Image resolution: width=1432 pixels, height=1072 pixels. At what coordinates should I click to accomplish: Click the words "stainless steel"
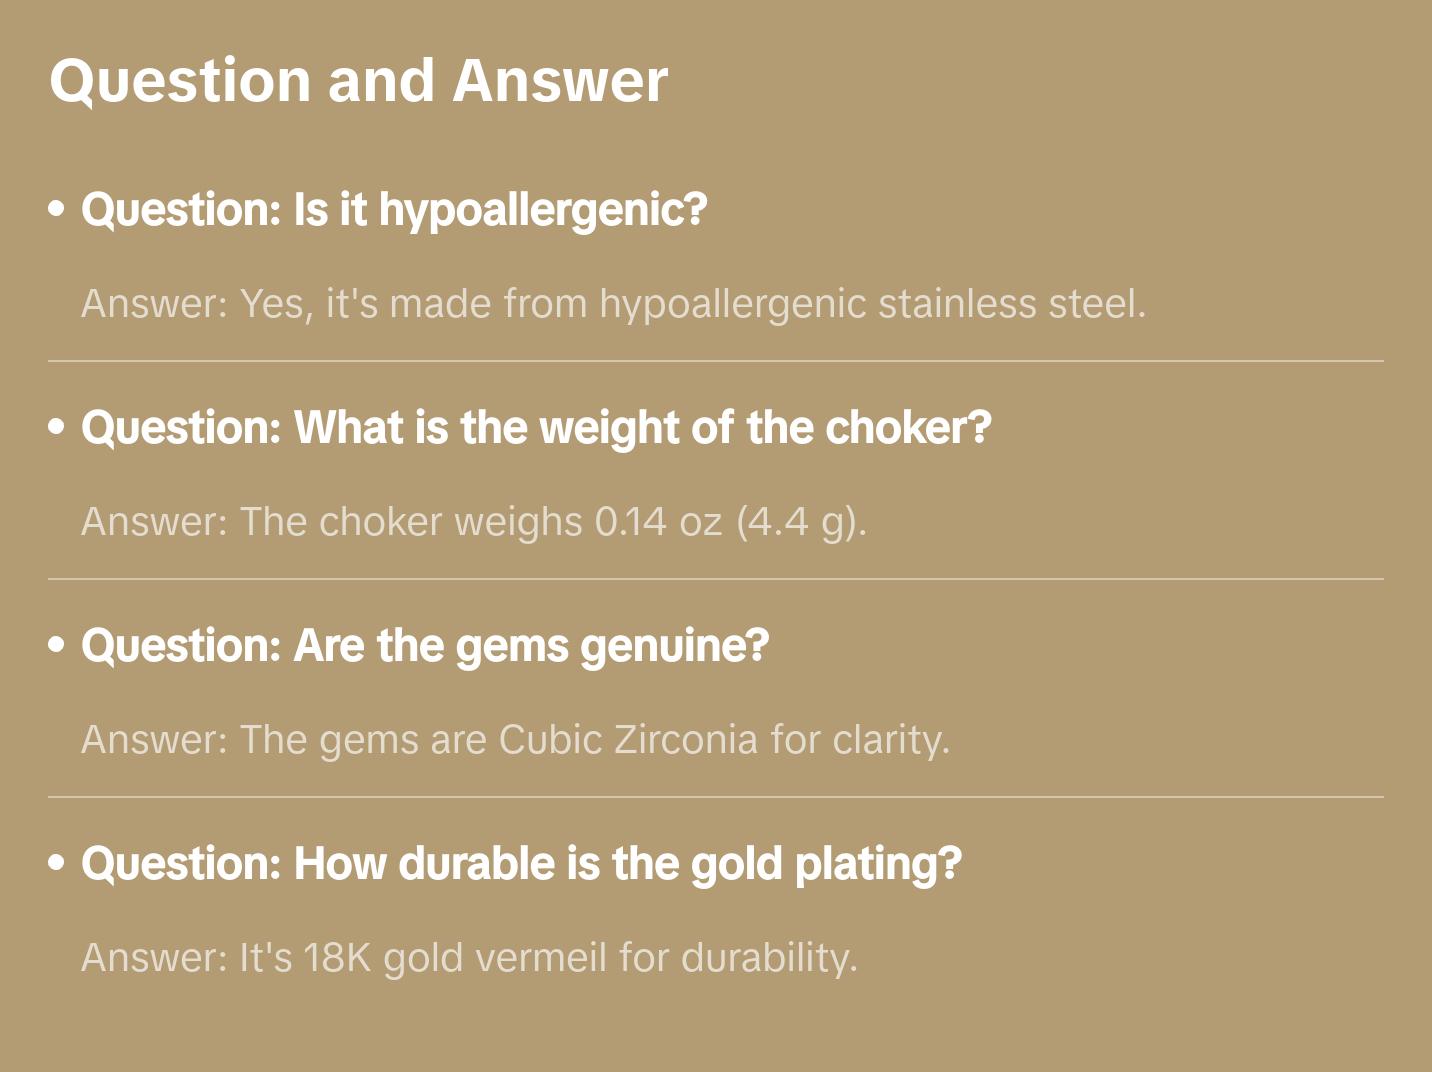[x=1010, y=304]
